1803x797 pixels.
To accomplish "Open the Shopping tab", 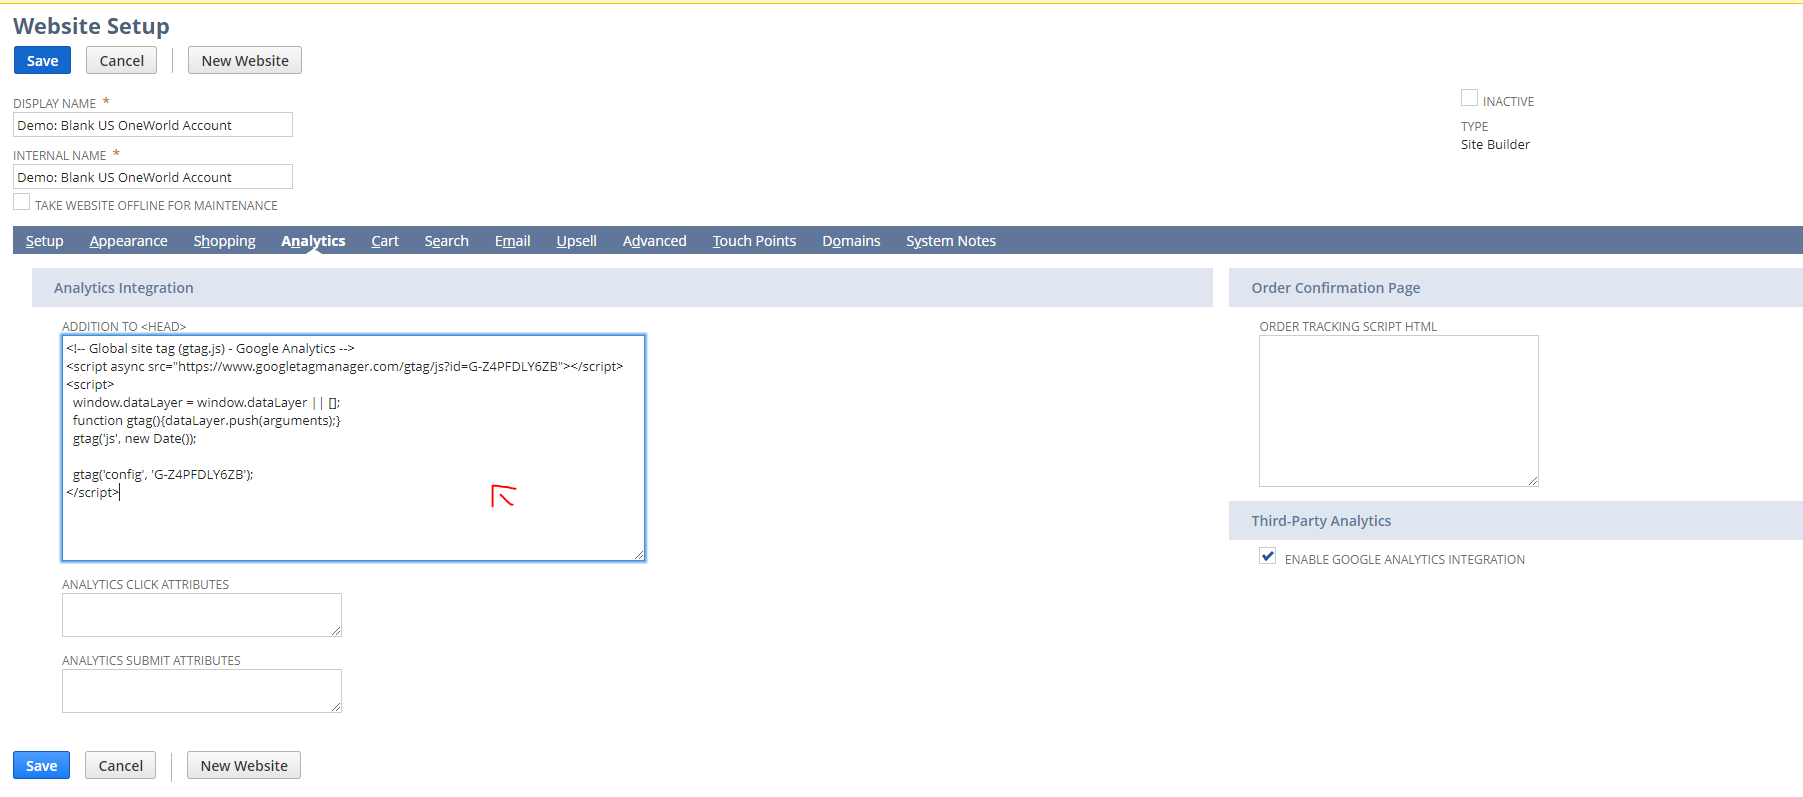I will click(x=224, y=241).
